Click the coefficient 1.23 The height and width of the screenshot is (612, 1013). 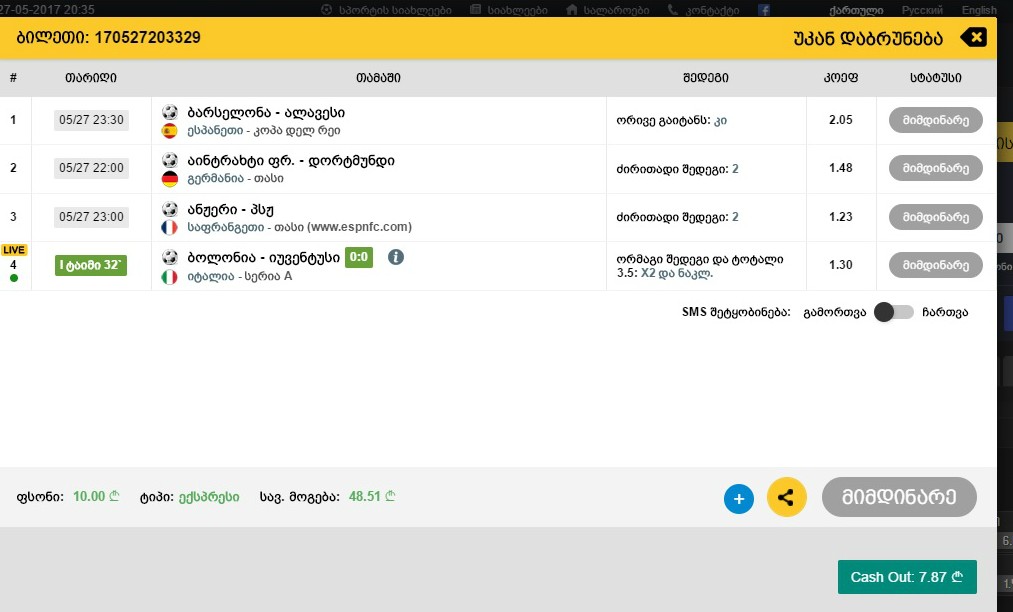point(841,217)
